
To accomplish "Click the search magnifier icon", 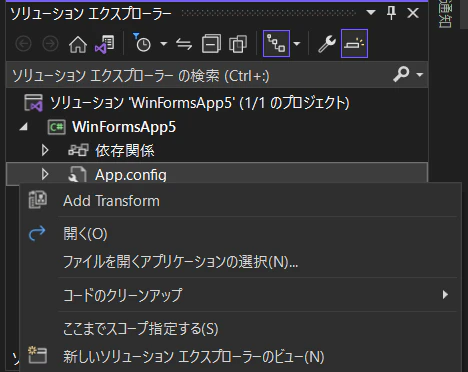I will (401, 74).
